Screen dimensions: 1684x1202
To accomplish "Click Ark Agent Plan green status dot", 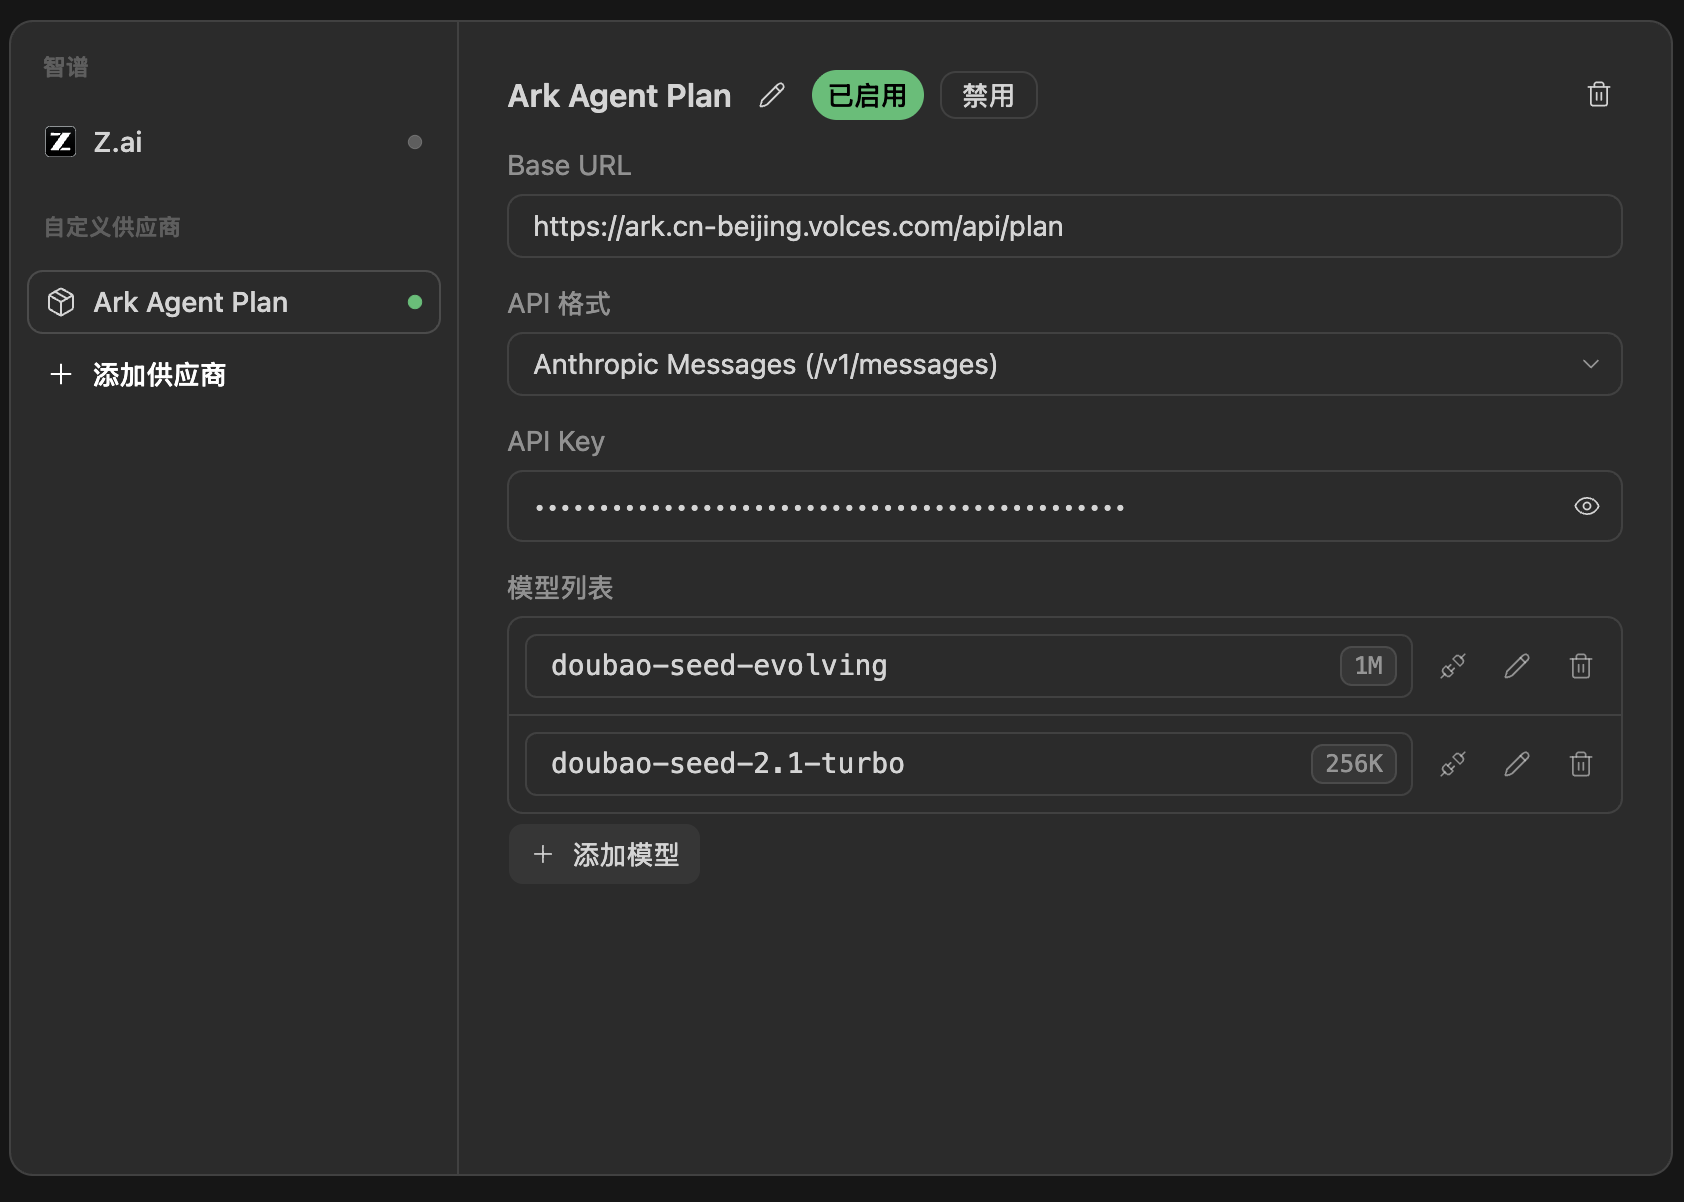I will click(x=415, y=302).
